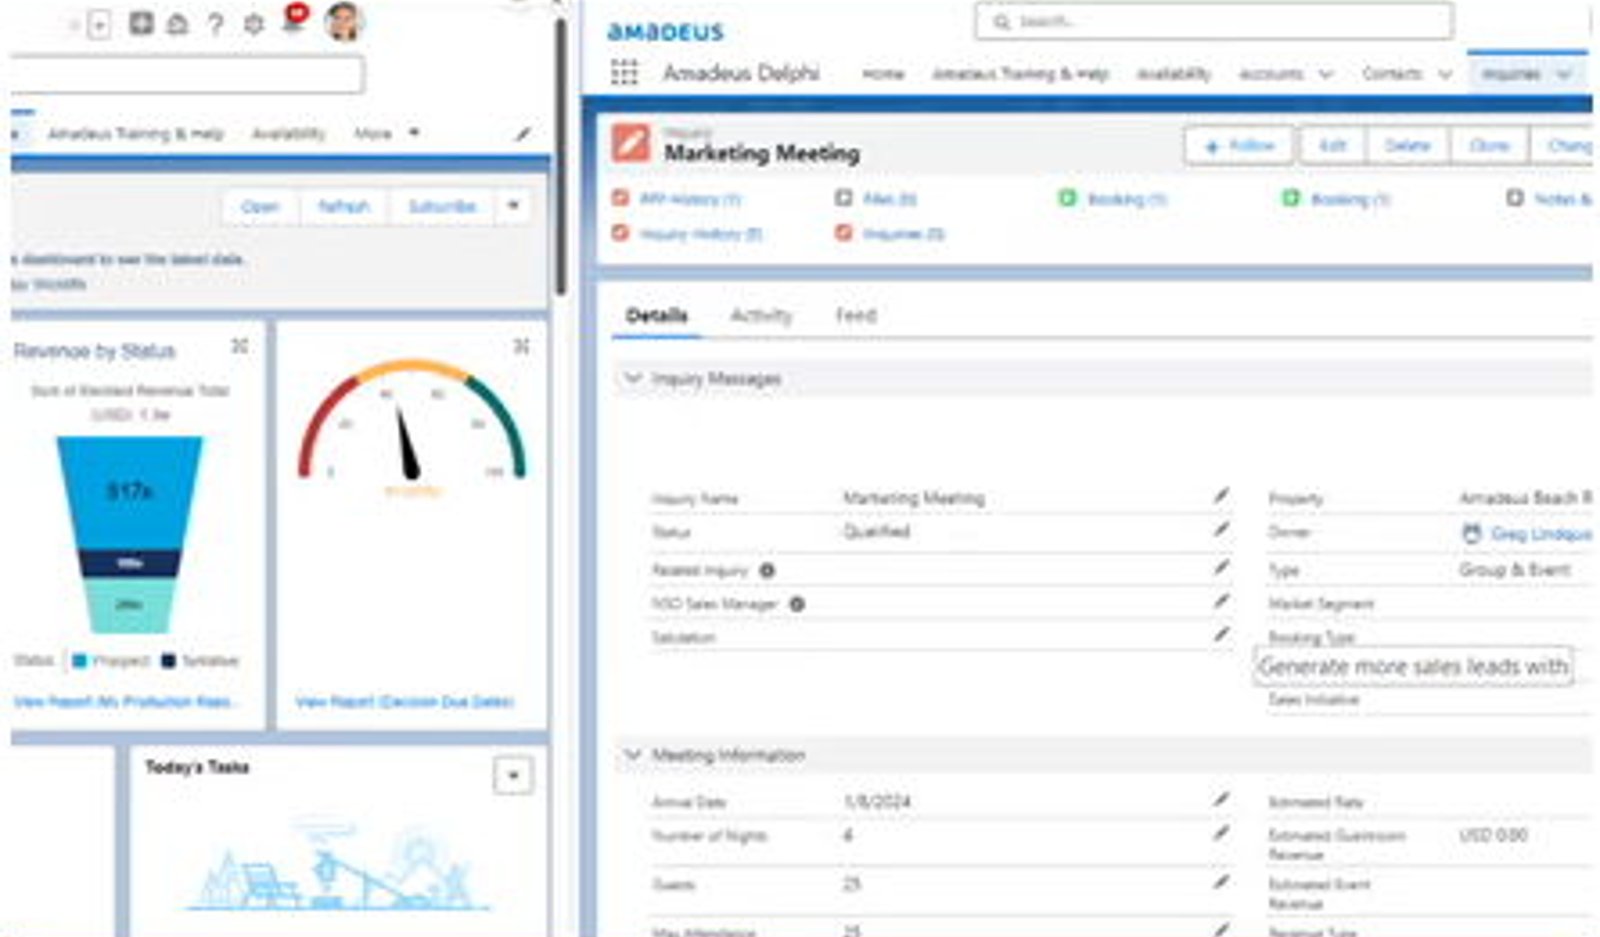Edit the Related Inquiry field pencil
This screenshot has width=1600, height=937.
[x=1221, y=567]
